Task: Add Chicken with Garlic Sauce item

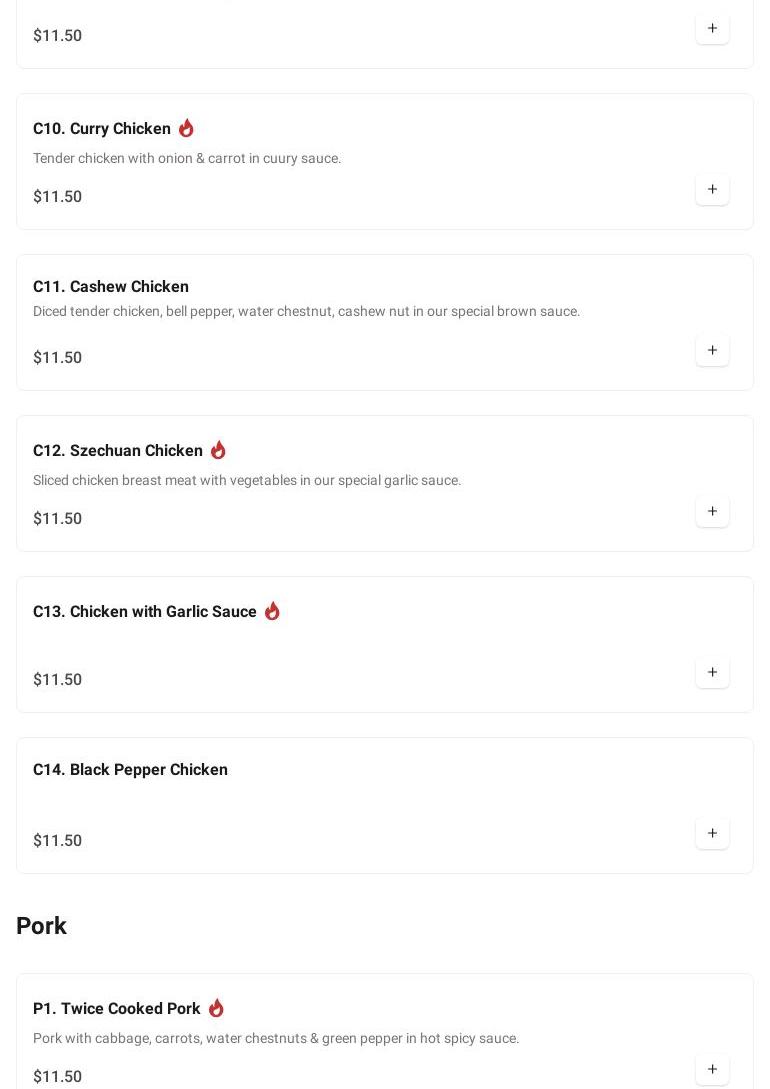Action: click(712, 672)
